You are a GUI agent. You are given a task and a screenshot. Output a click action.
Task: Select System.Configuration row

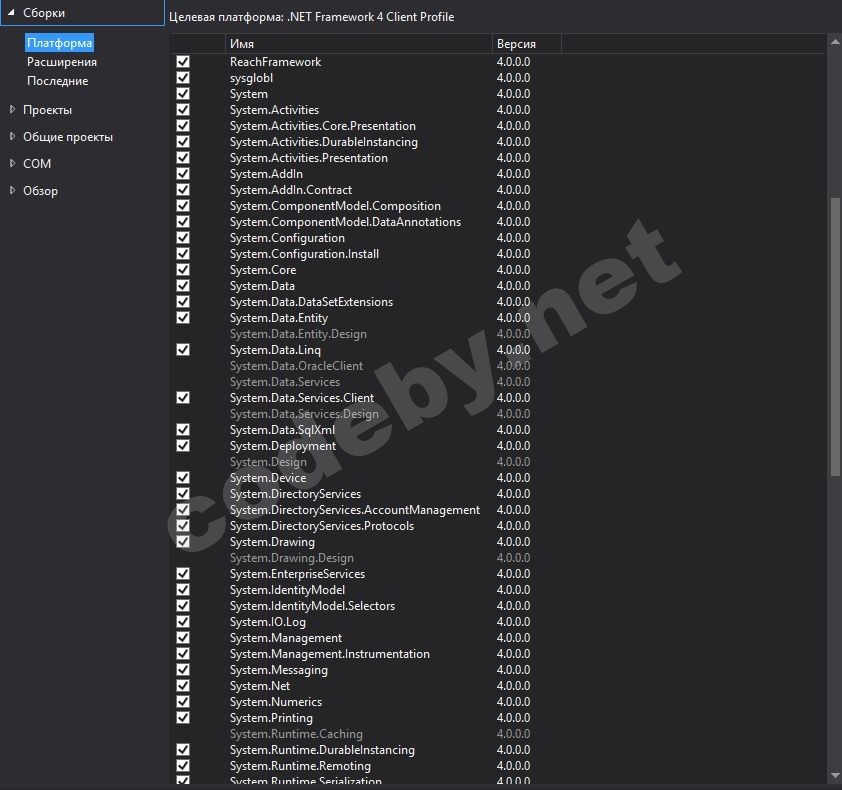point(498,237)
